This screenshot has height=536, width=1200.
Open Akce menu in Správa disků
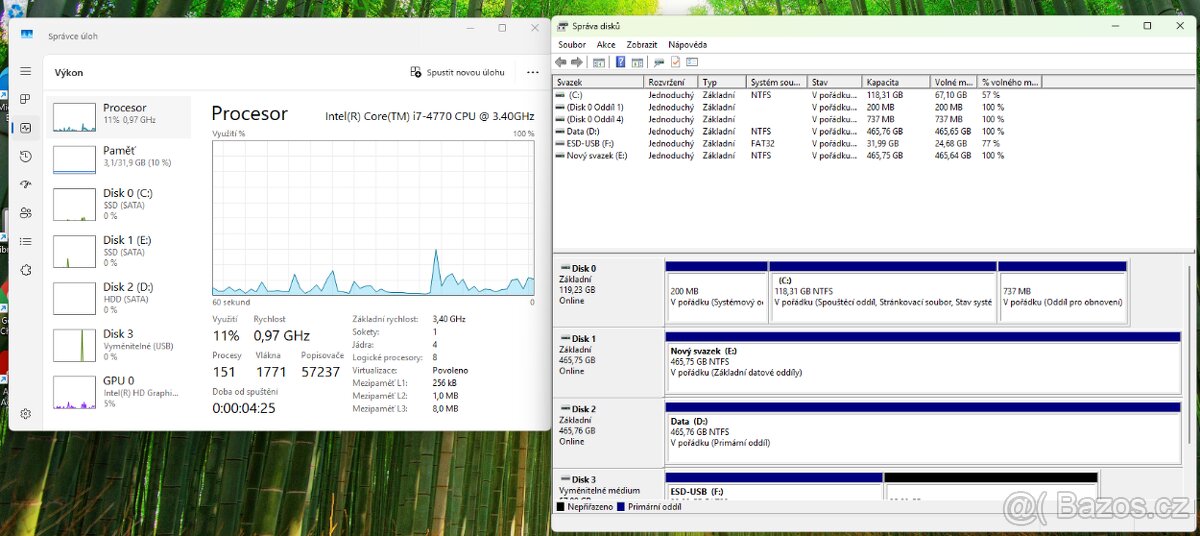tap(606, 44)
